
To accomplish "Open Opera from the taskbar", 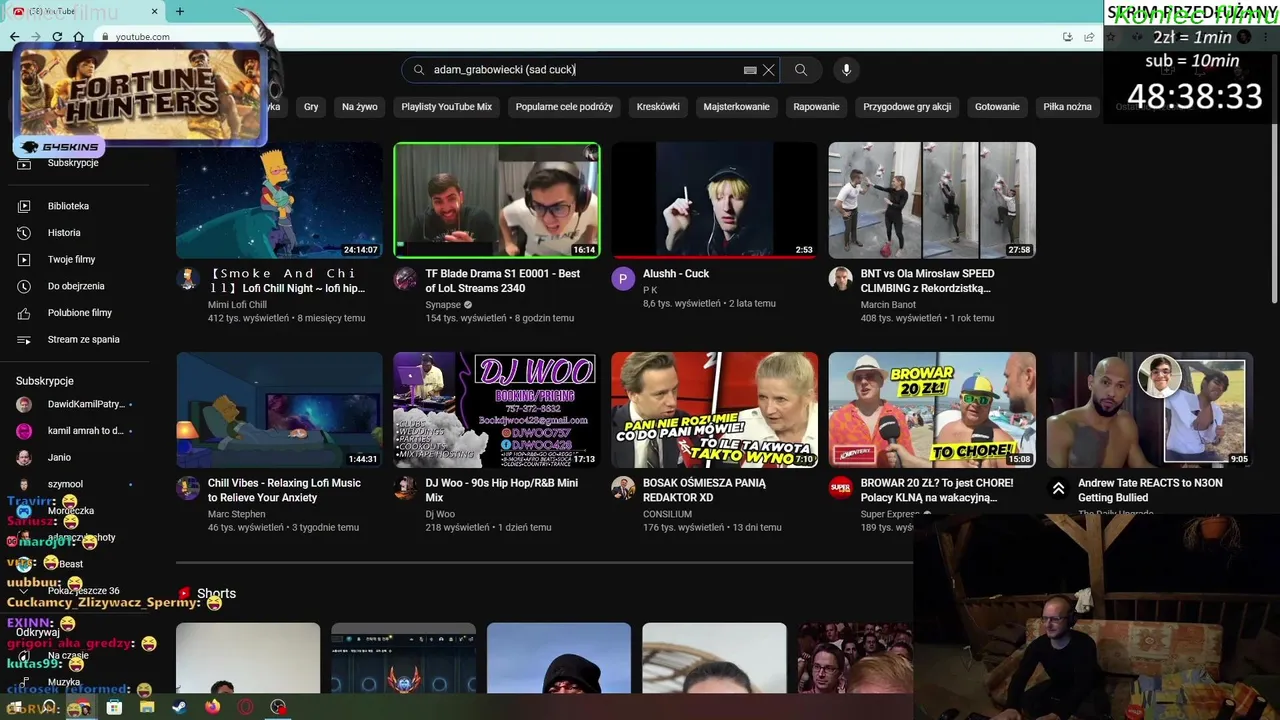I will point(245,707).
